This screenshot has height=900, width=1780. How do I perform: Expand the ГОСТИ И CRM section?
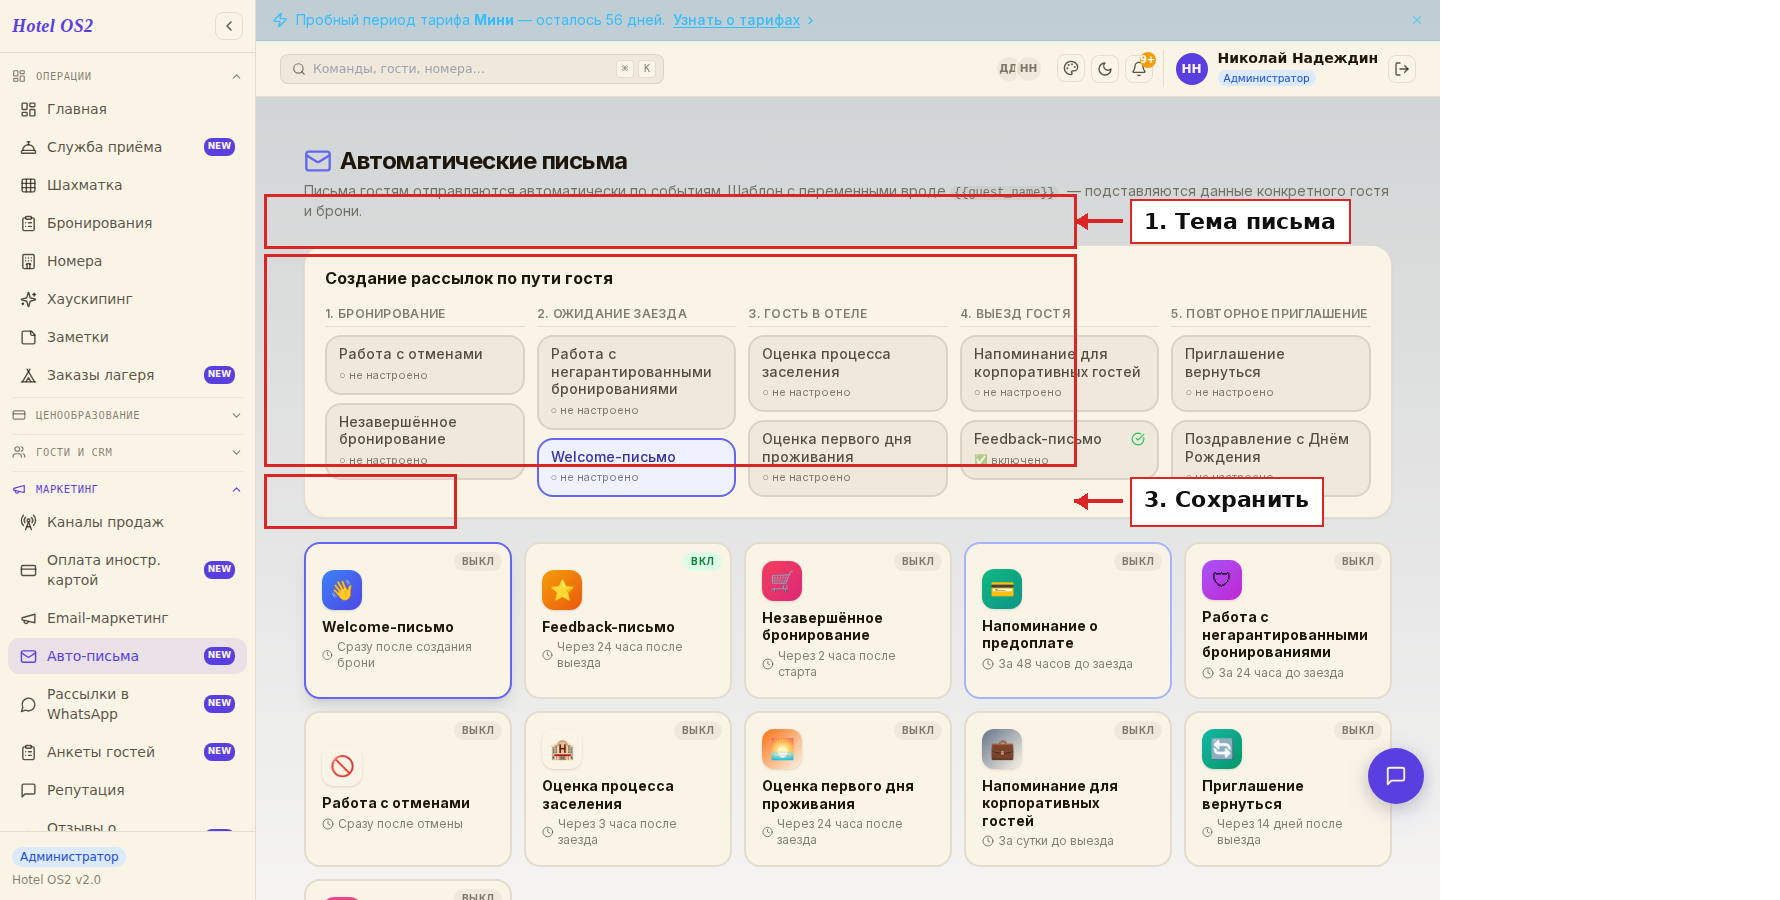coord(127,452)
